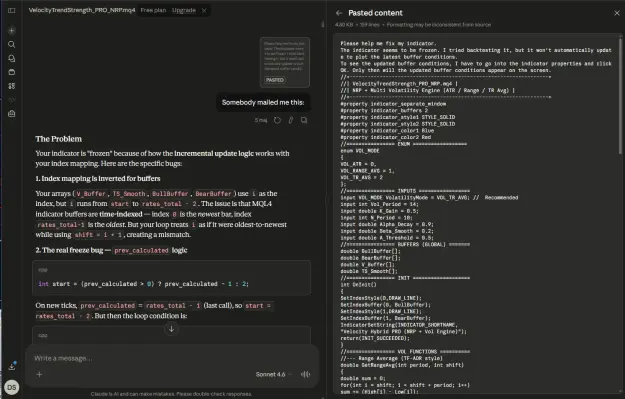Viewport: 625px width, 399px height.
Task: Click the Pasted content panel scrollbar
Action: (x=620, y=96)
